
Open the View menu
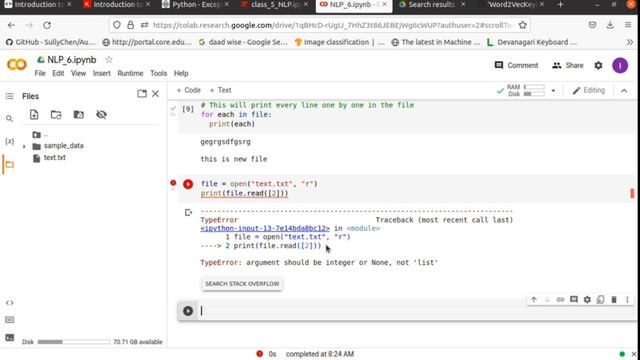point(78,73)
